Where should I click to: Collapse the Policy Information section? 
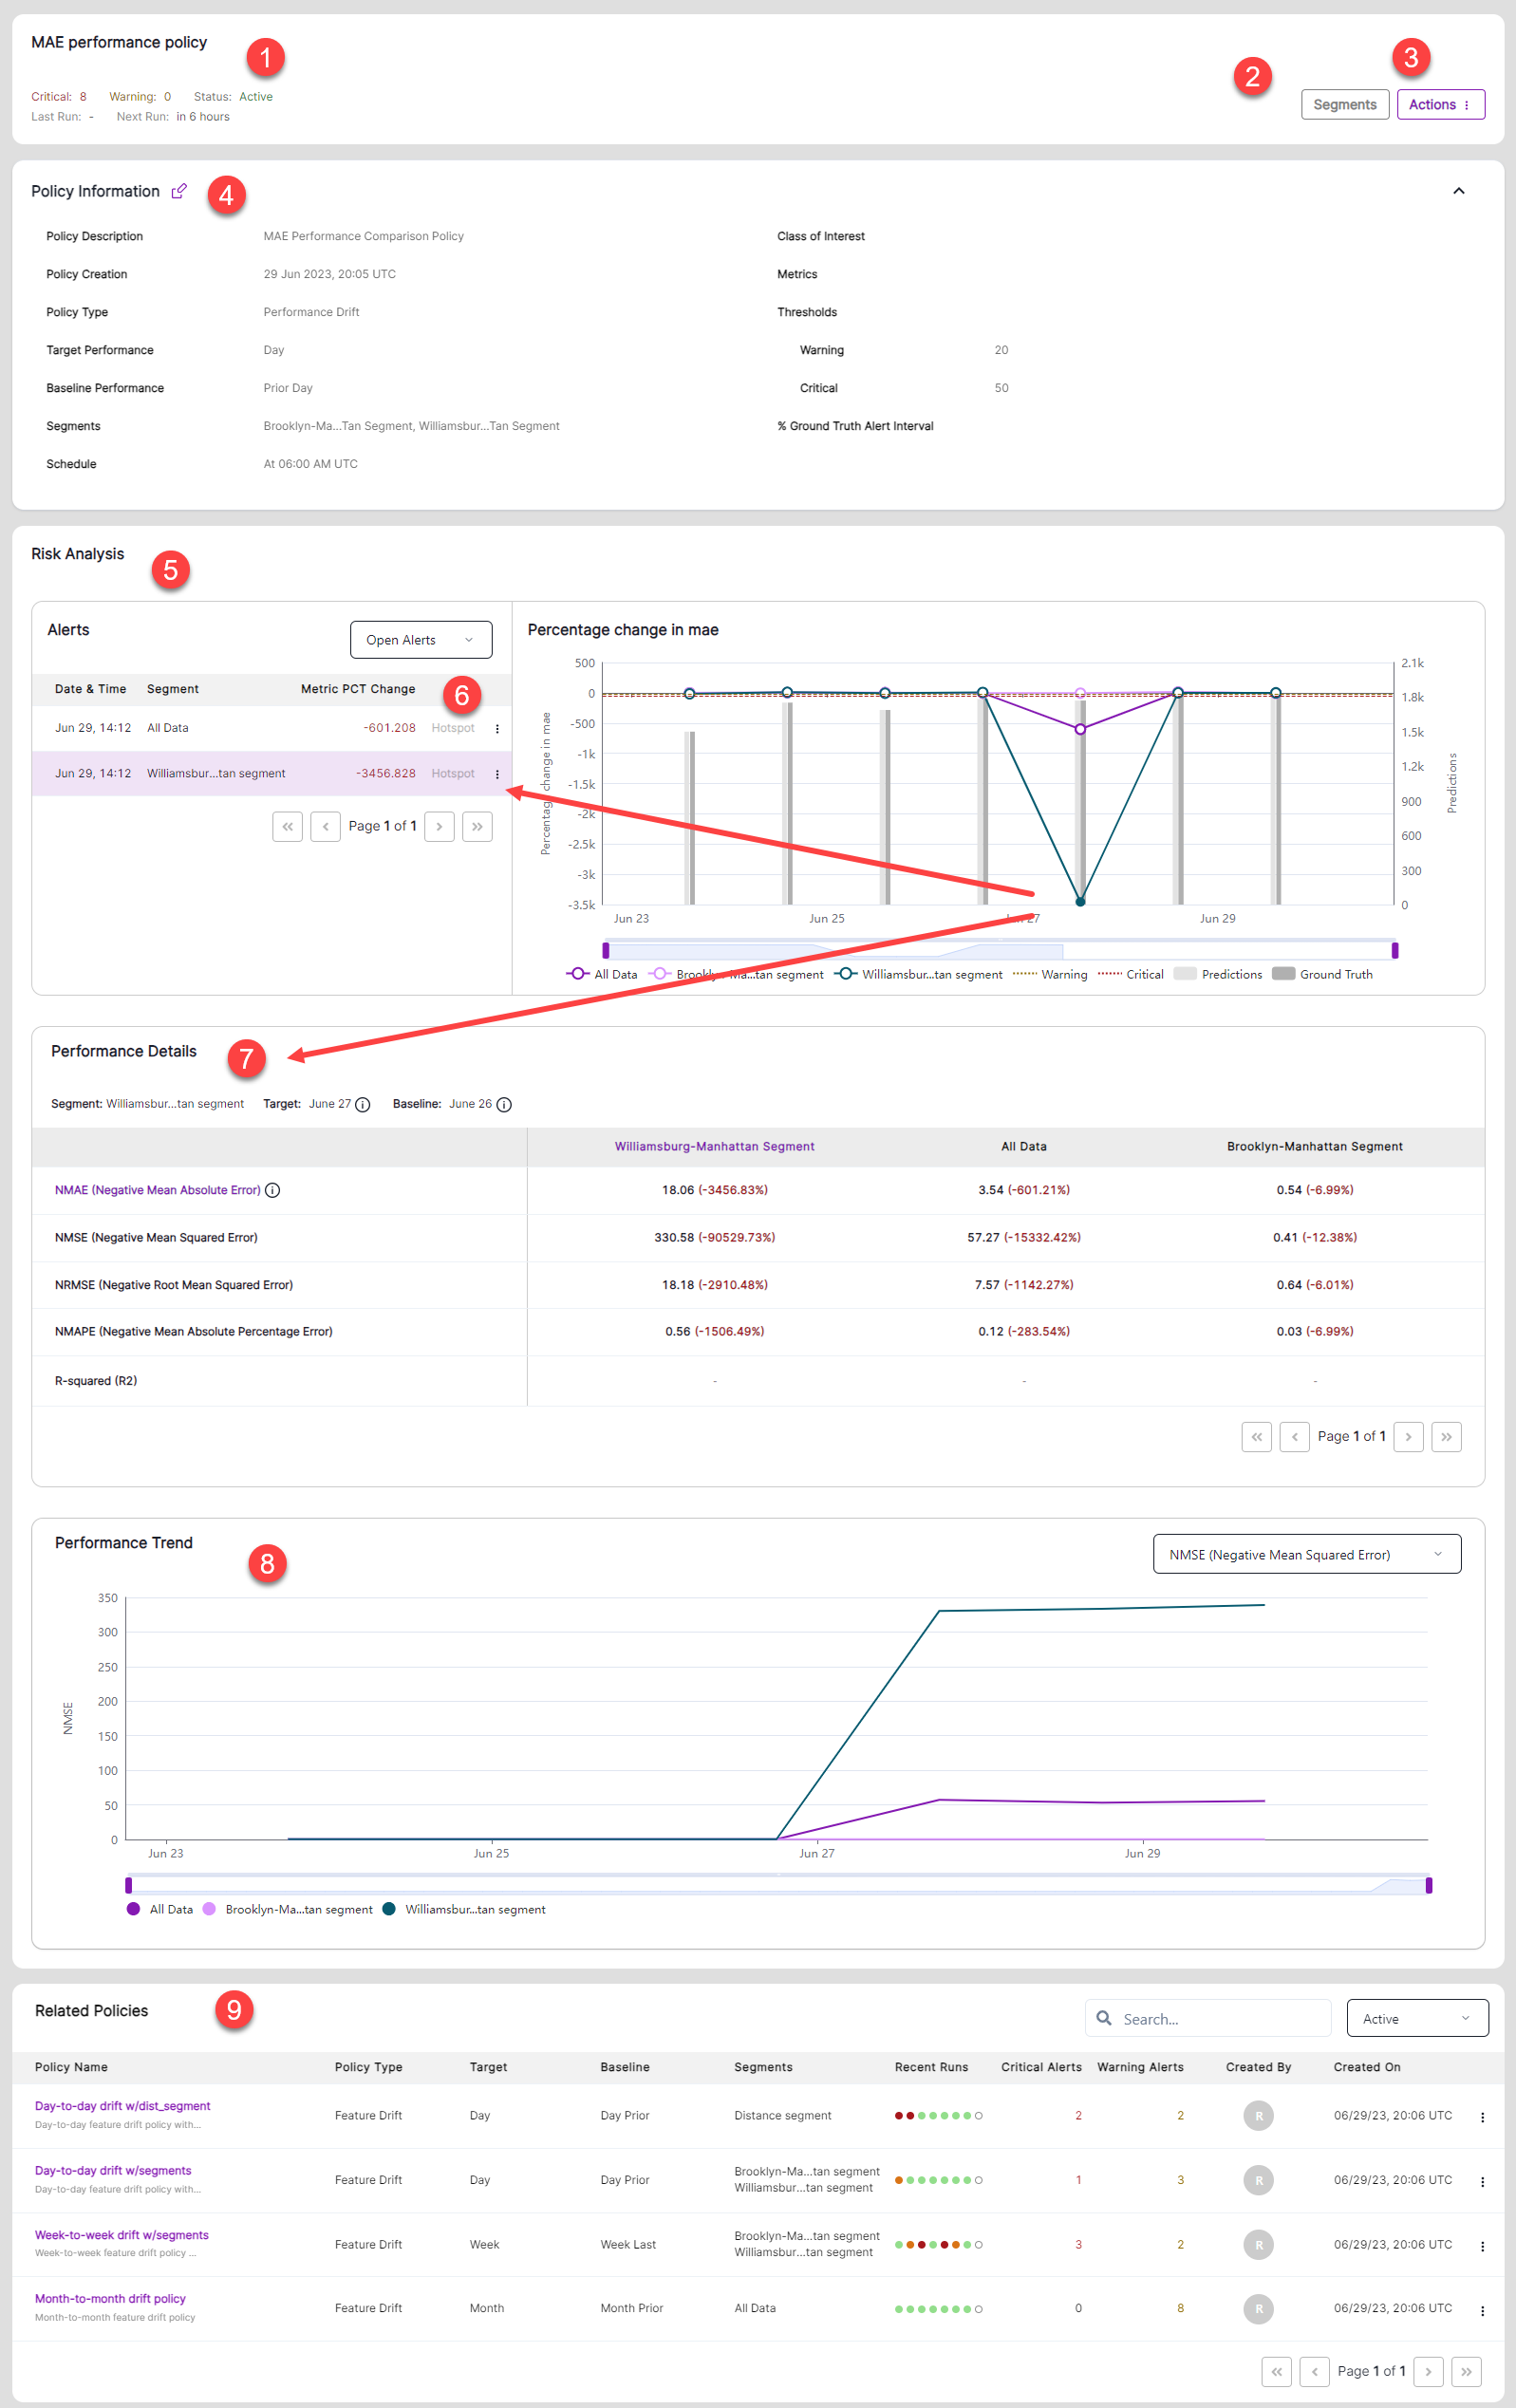(1458, 191)
